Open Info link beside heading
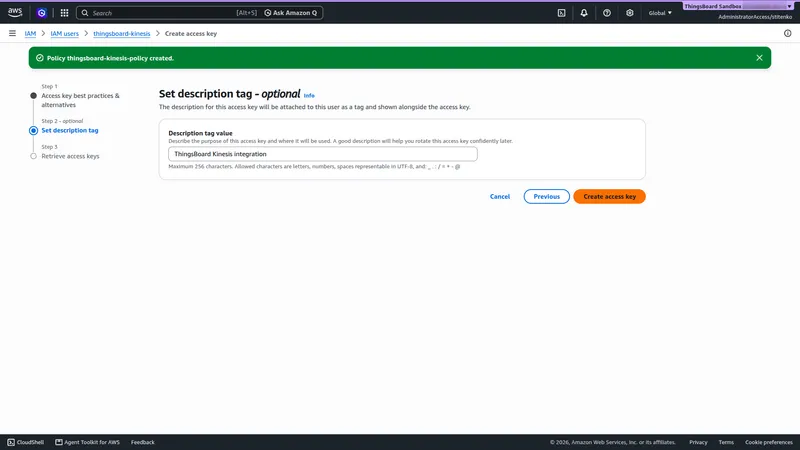 point(309,95)
